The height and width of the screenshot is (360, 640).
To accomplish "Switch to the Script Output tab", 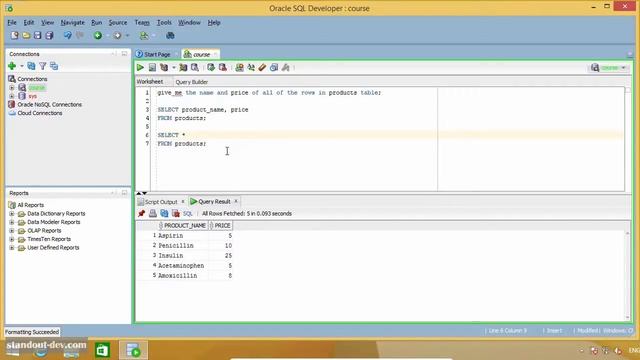I will pyautogui.click(x=161, y=202).
